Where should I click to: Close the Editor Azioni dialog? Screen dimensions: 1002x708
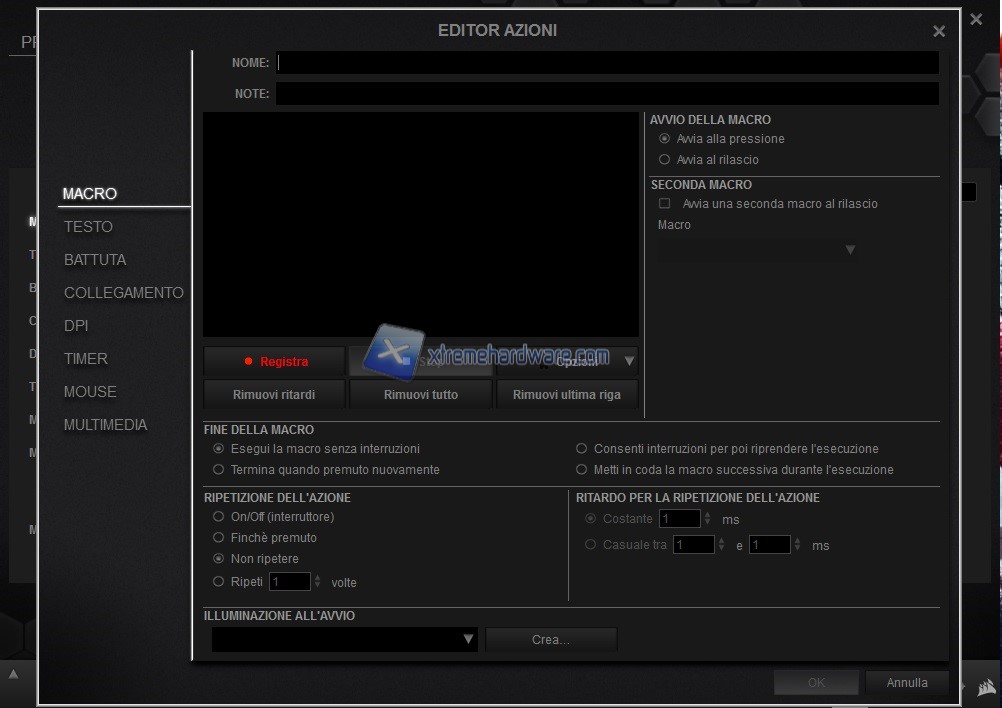click(938, 31)
